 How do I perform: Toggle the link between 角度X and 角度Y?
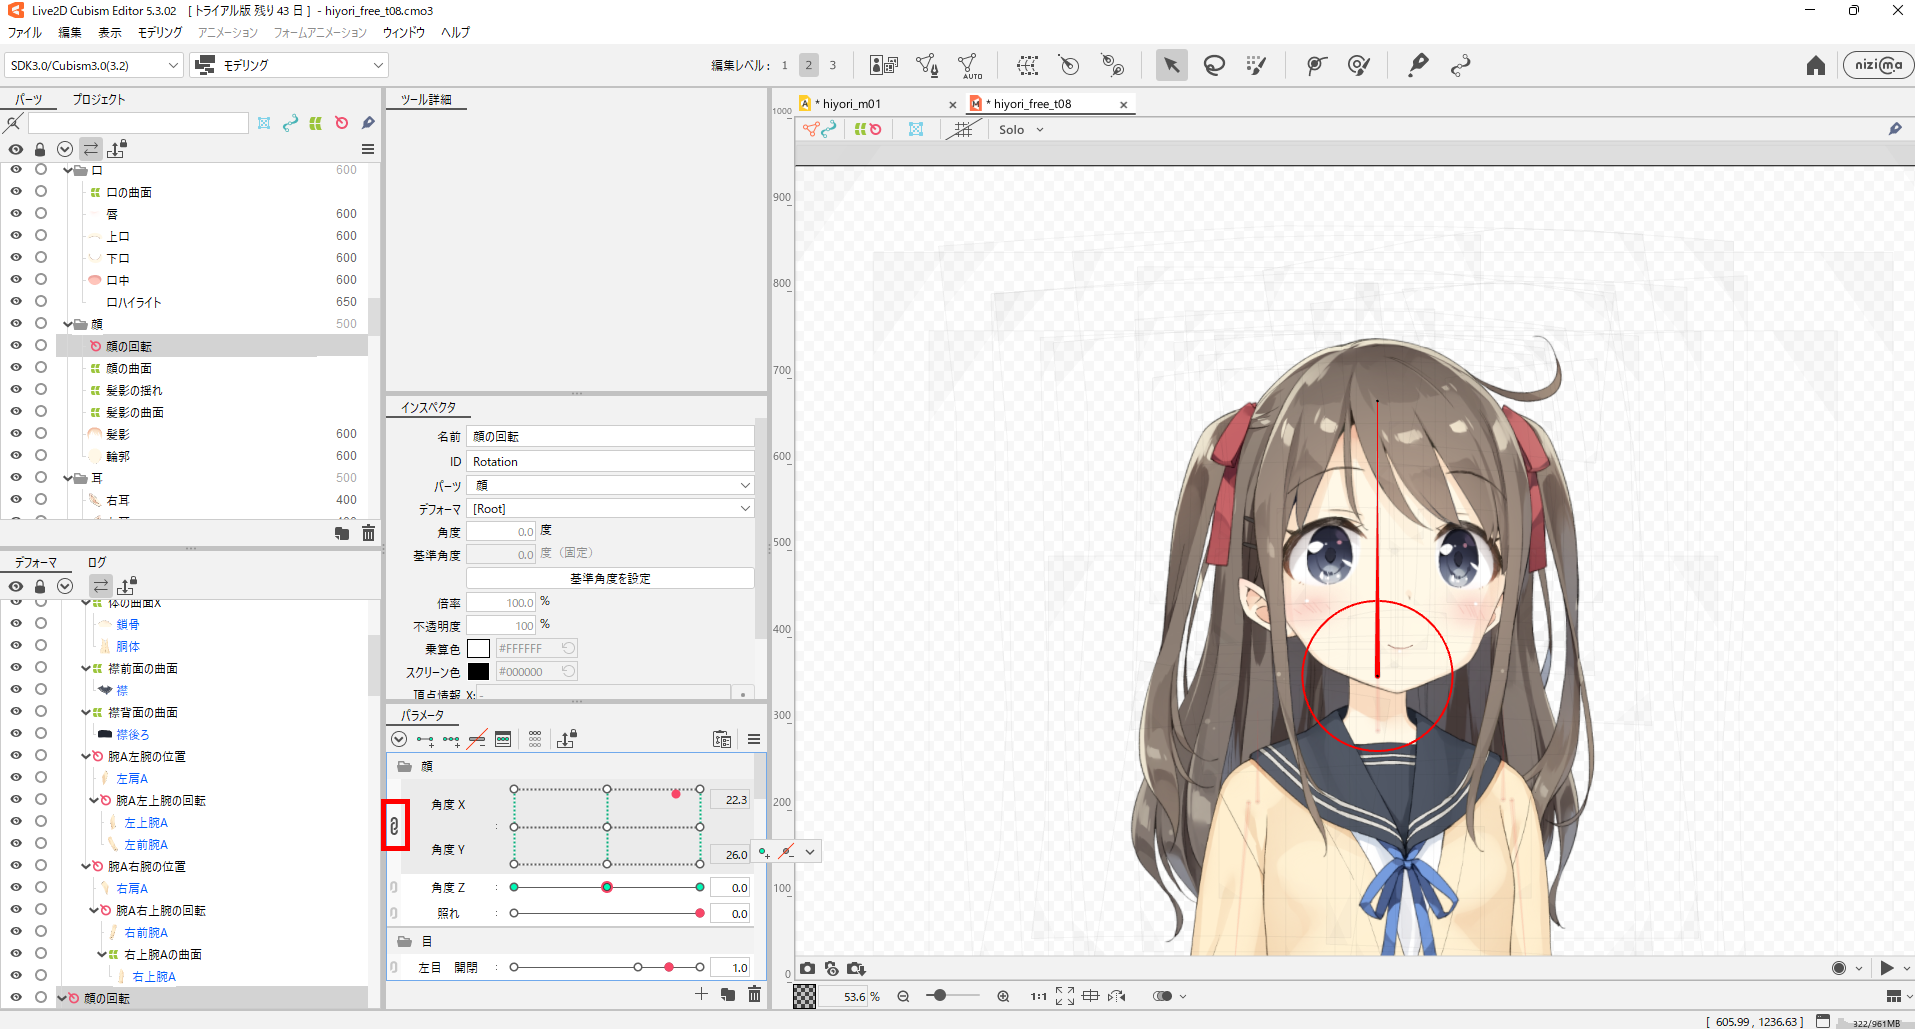[394, 826]
